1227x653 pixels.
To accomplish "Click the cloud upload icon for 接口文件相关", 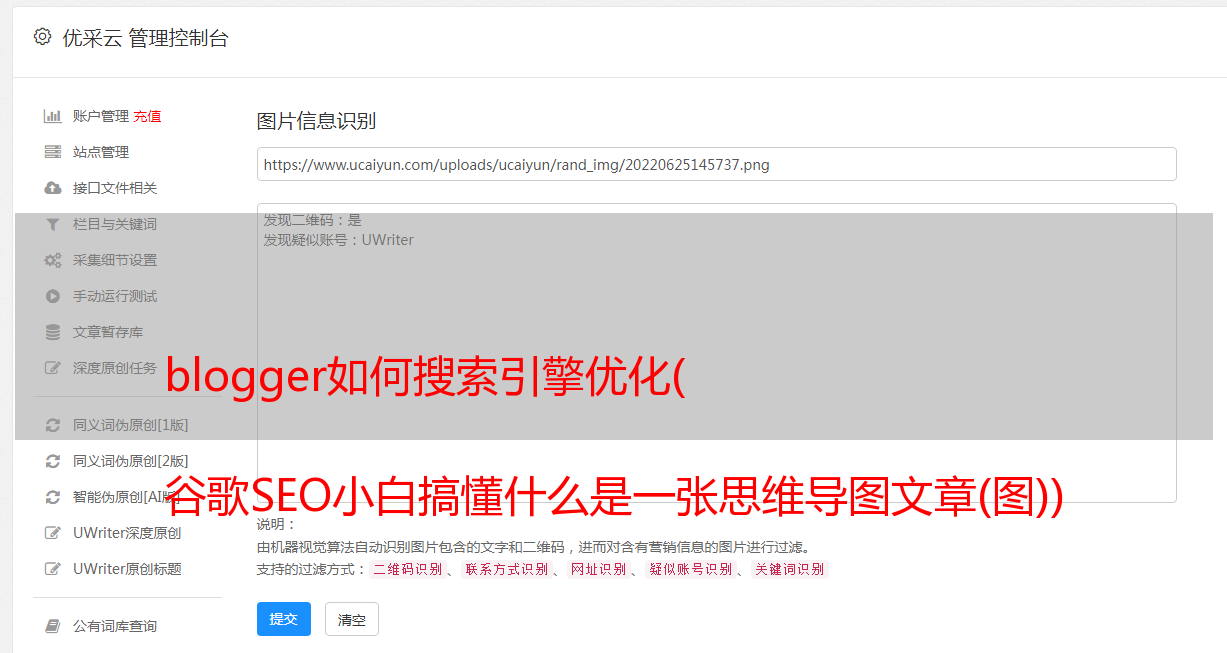I will tap(53, 188).
